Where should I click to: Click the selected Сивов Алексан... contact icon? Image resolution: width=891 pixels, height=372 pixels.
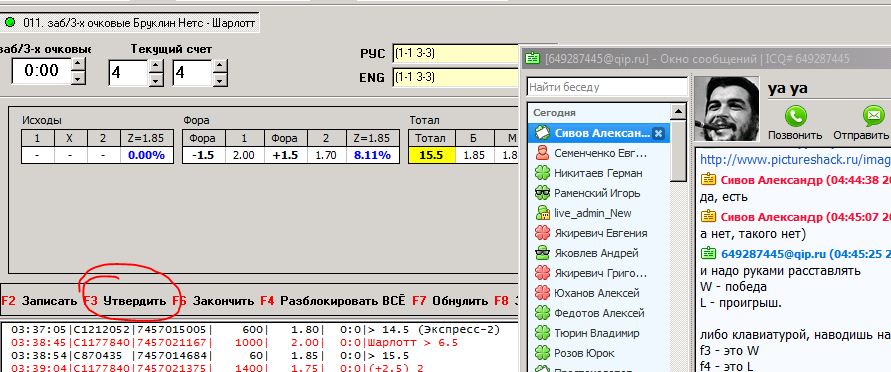pyautogui.click(x=543, y=133)
